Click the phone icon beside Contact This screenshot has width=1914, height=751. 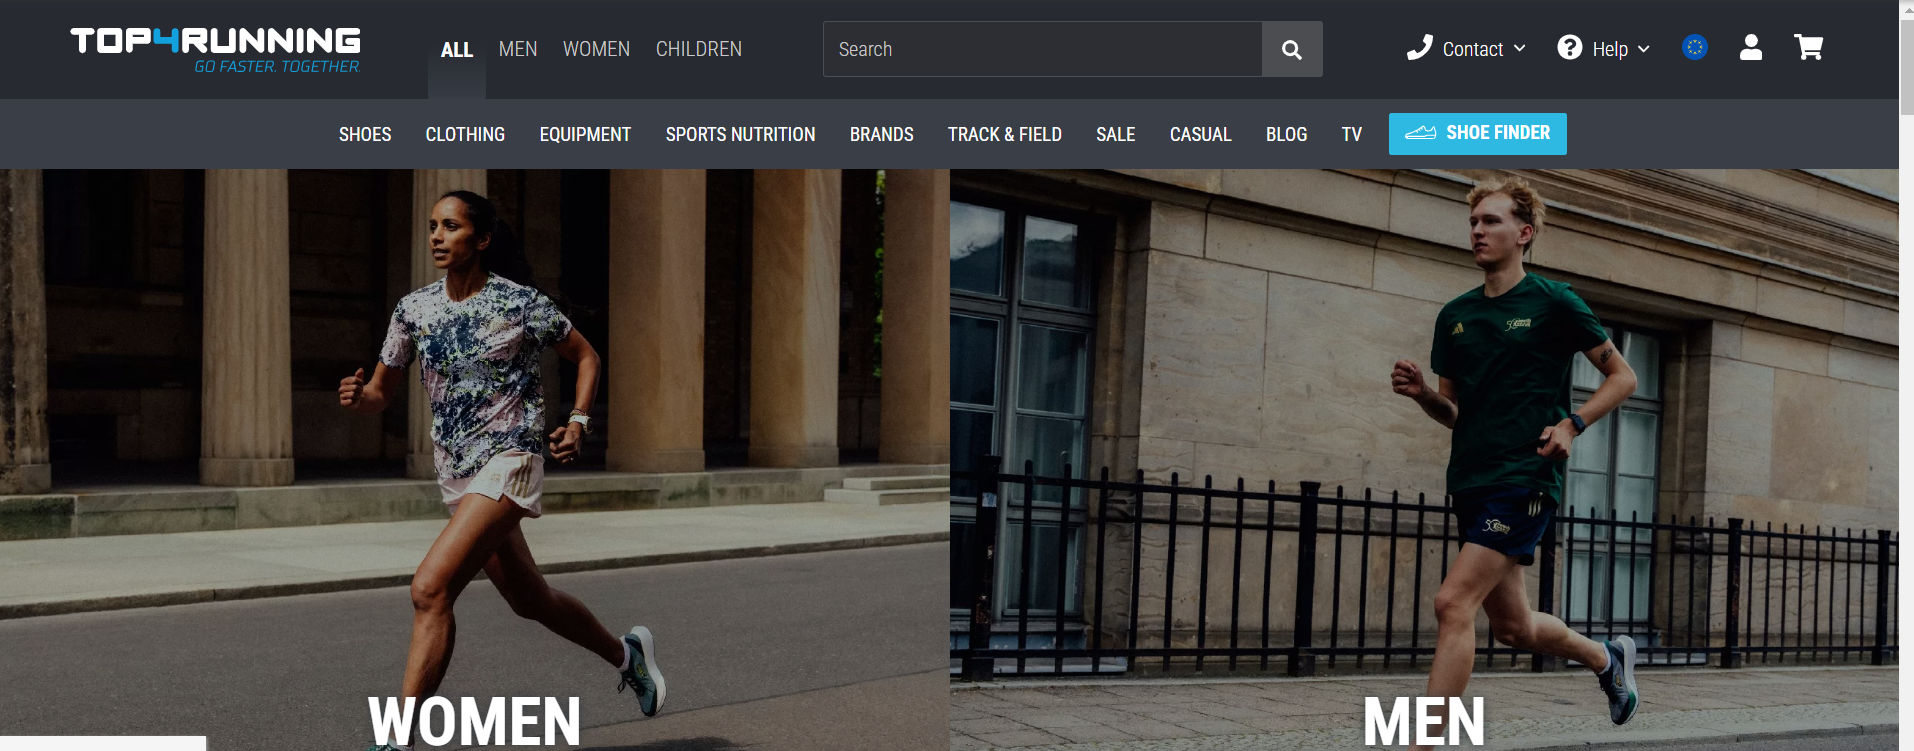(x=1419, y=48)
